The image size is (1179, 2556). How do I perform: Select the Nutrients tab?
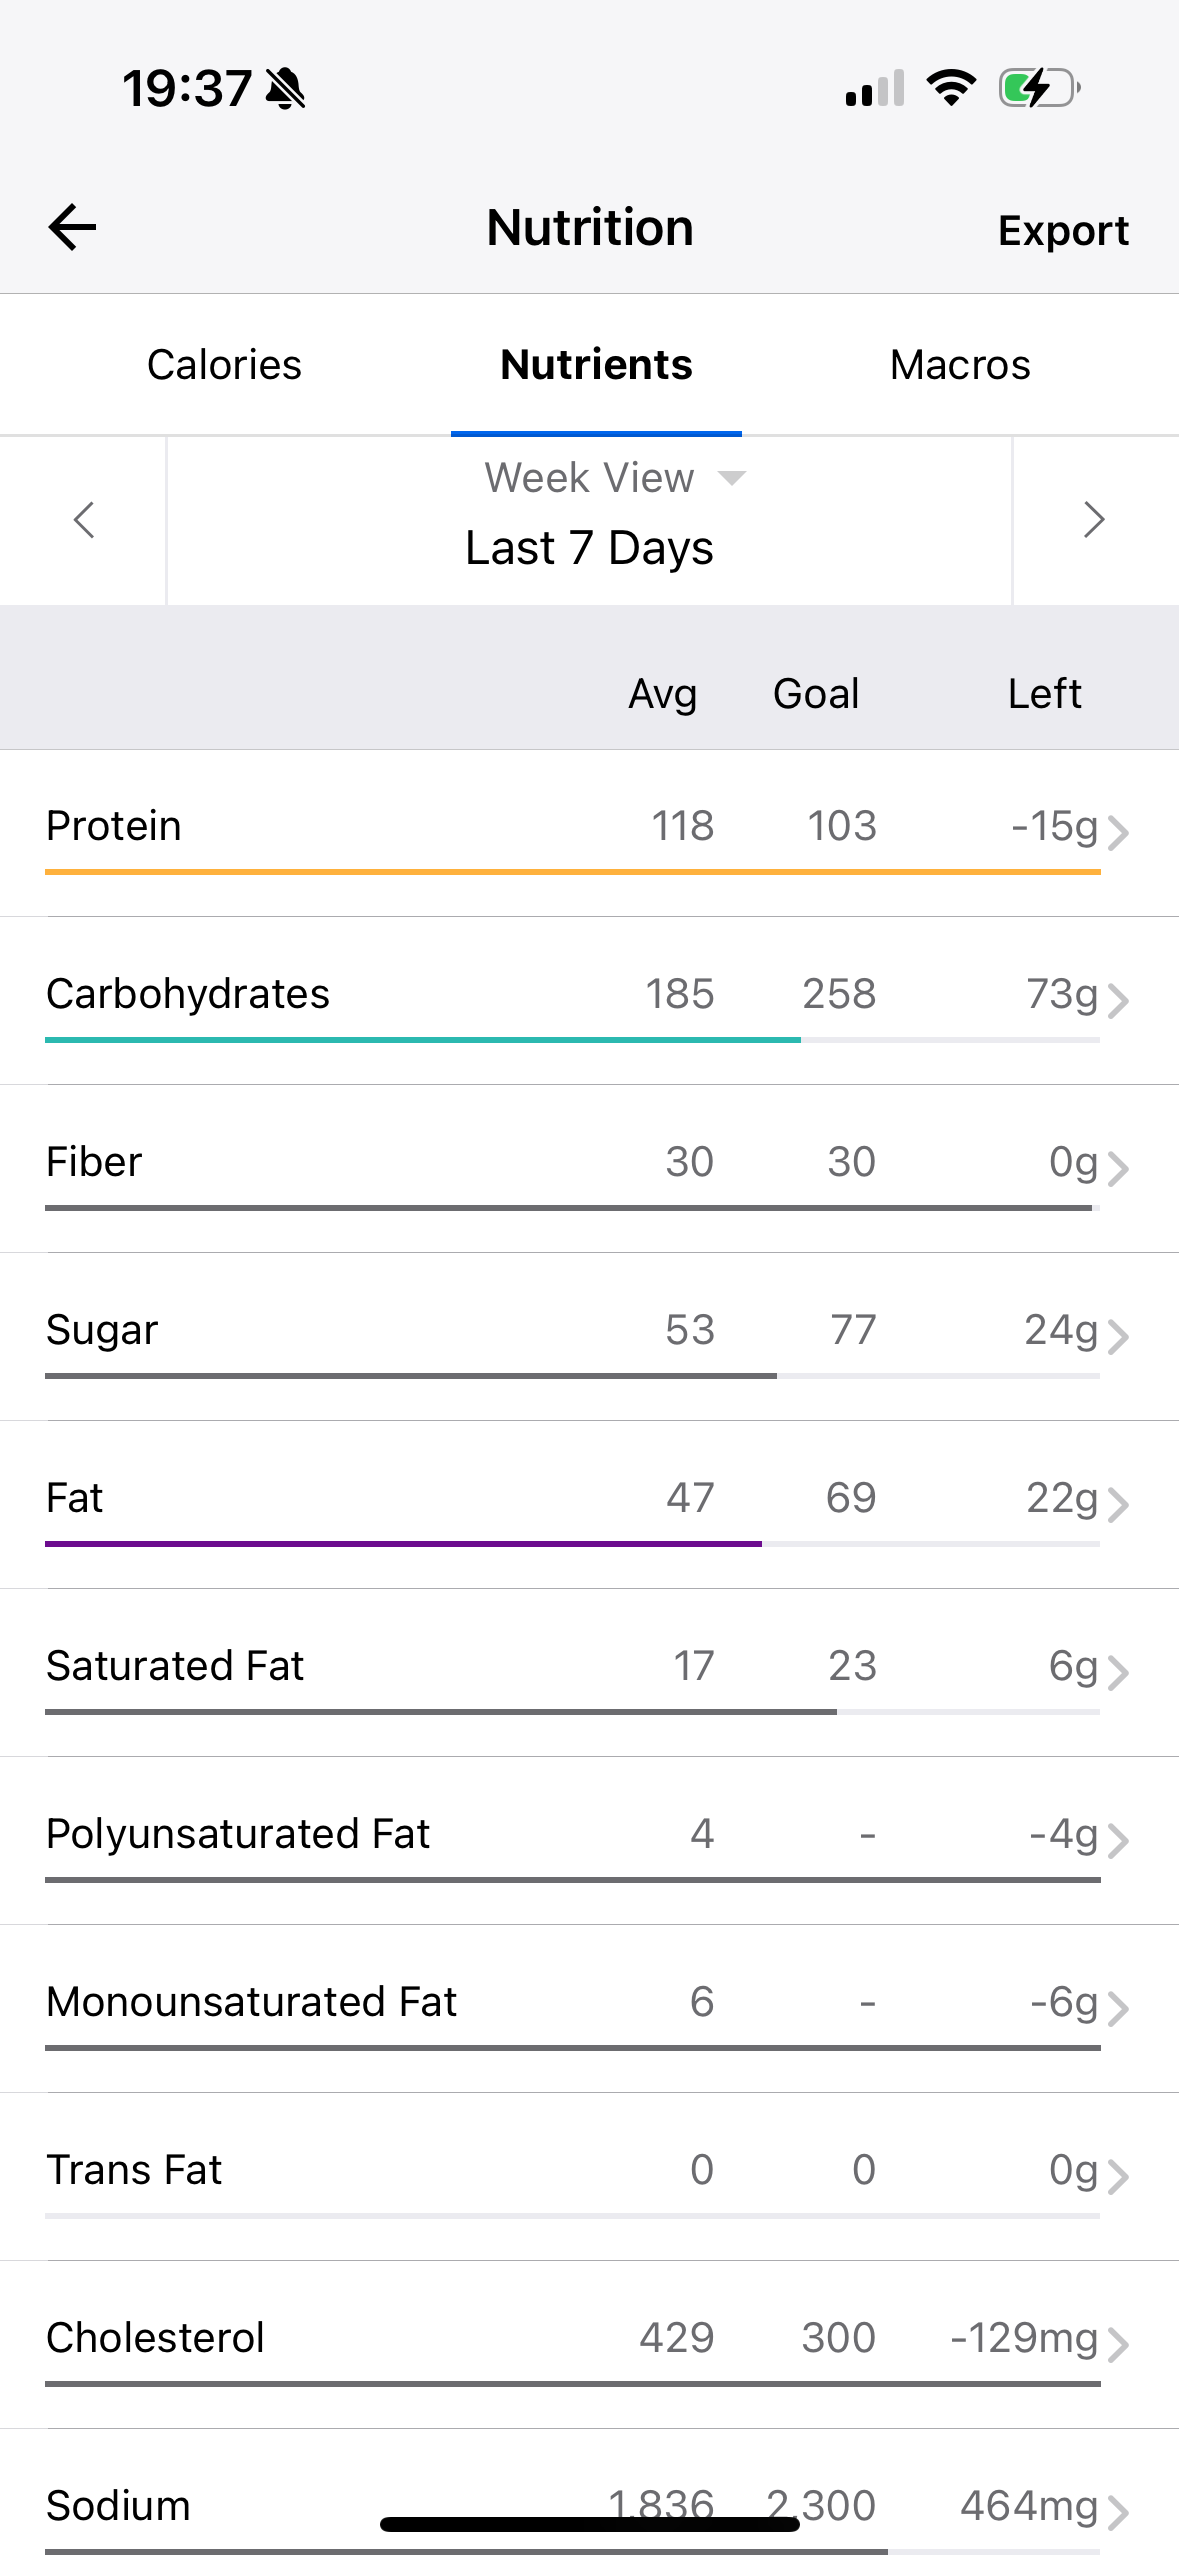[596, 365]
